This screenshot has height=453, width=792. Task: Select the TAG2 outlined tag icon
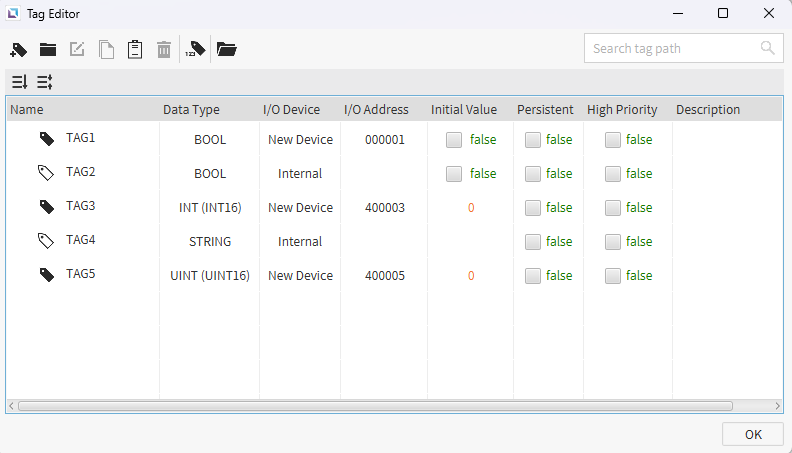(46, 173)
